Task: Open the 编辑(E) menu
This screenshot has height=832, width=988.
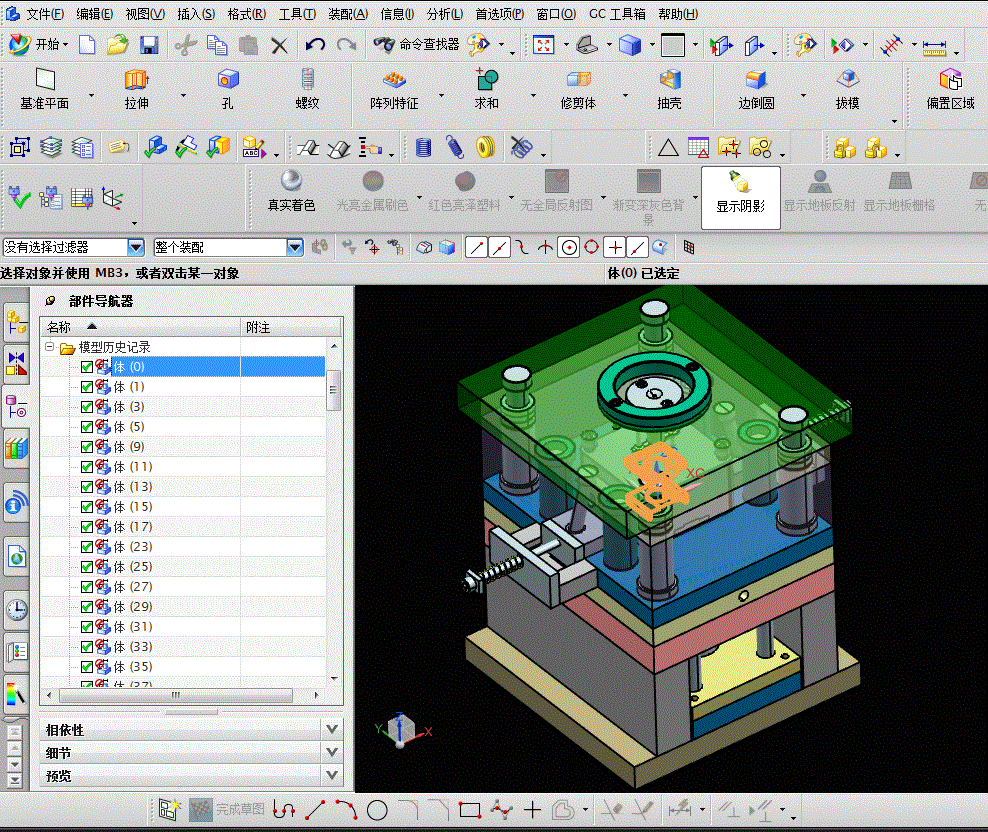Action: coord(95,14)
